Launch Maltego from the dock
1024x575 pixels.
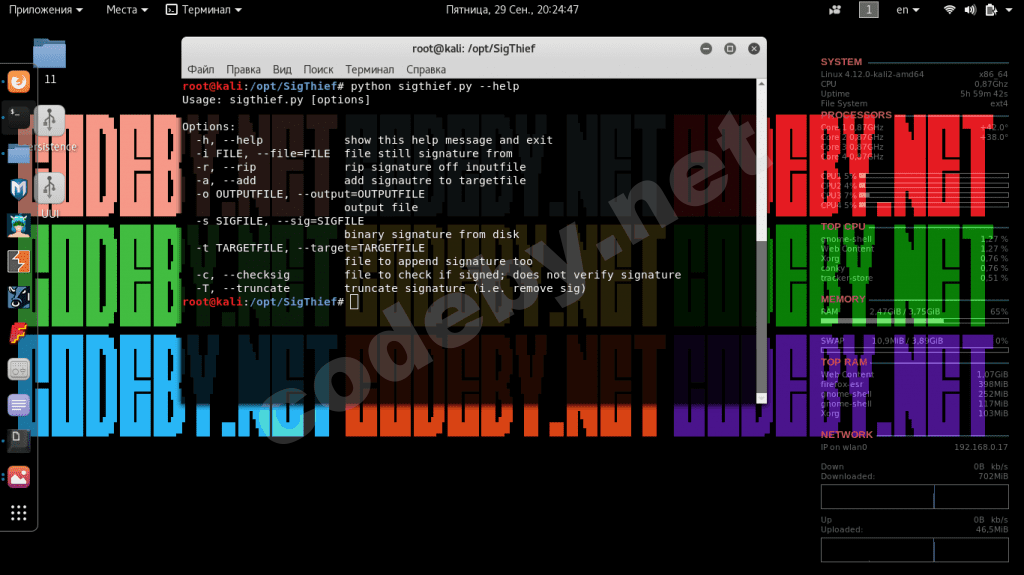coord(18,189)
